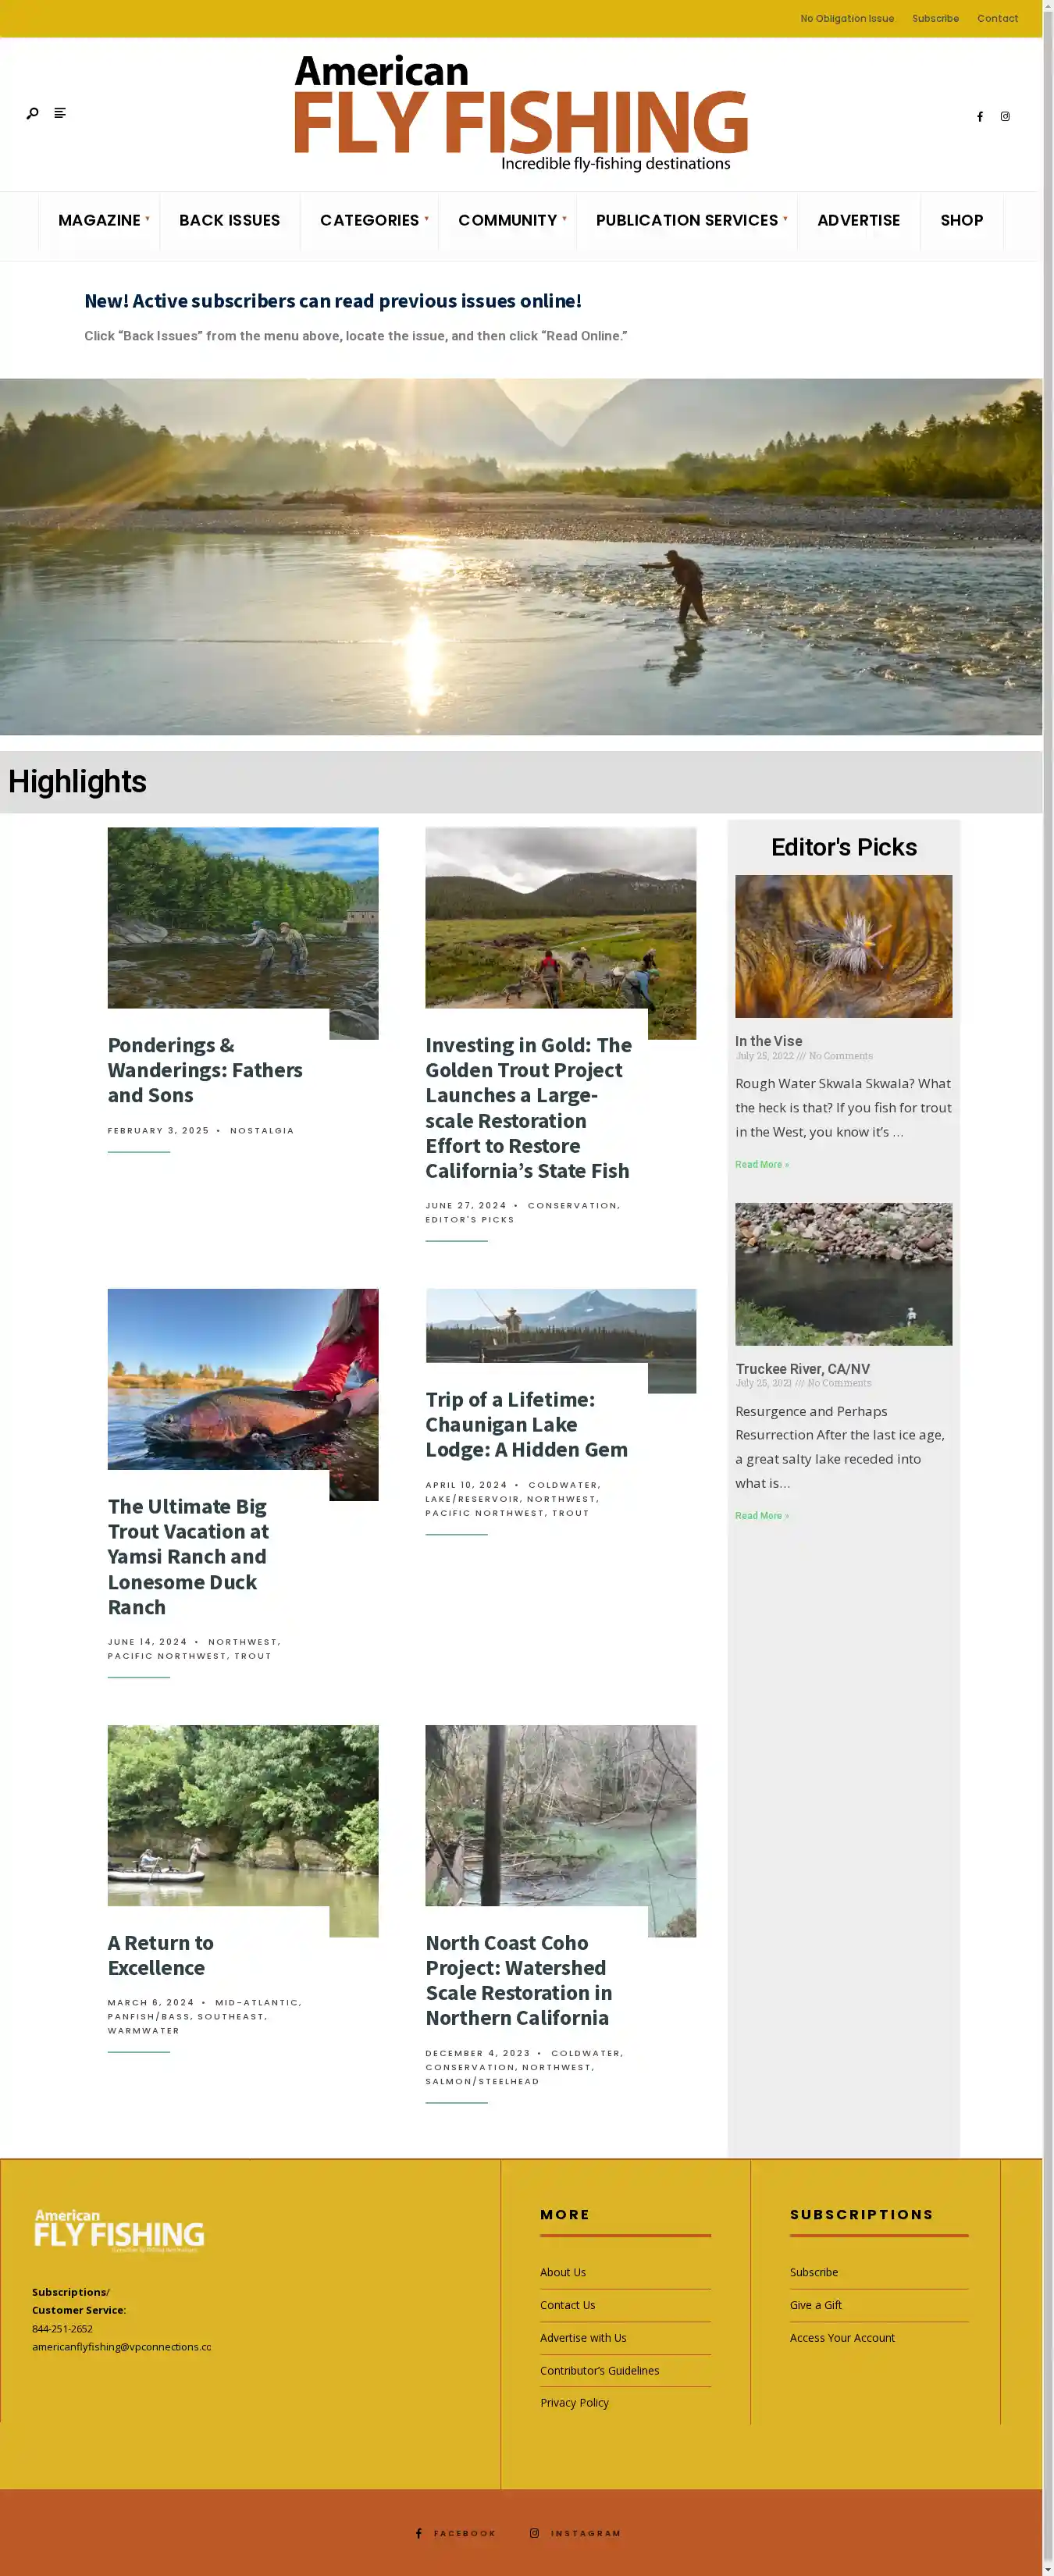Click No Obligation Issue top link

pyautogui.click(x=847, y=19)
